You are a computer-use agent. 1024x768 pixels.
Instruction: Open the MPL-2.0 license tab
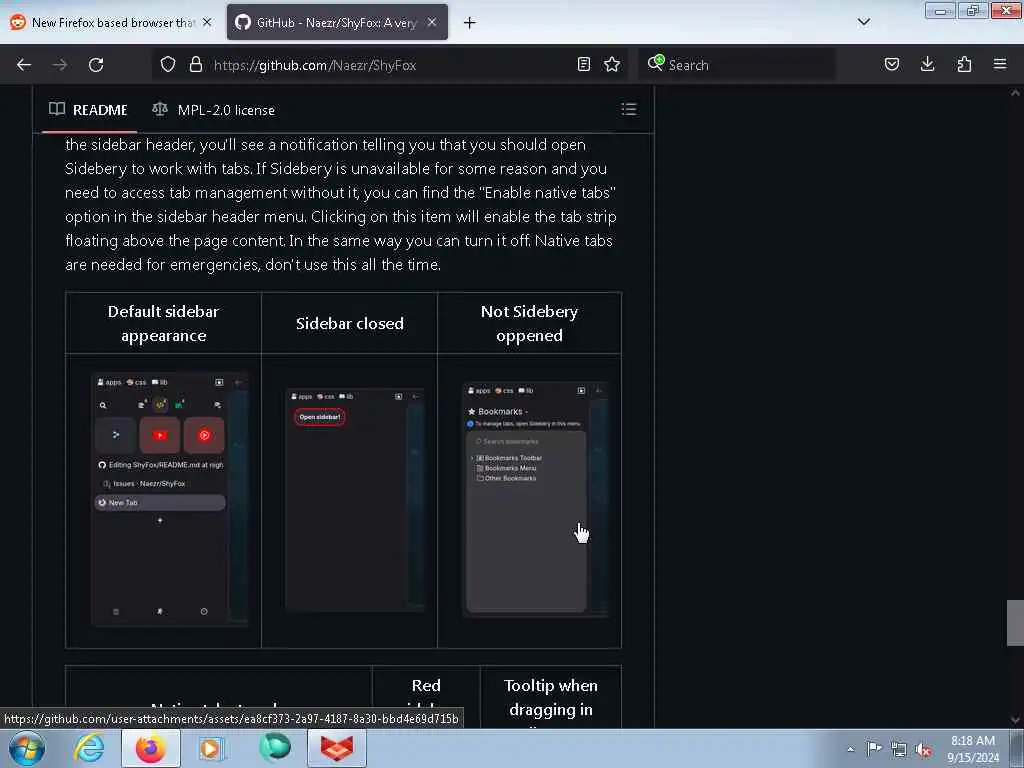(x=214, y=110)
